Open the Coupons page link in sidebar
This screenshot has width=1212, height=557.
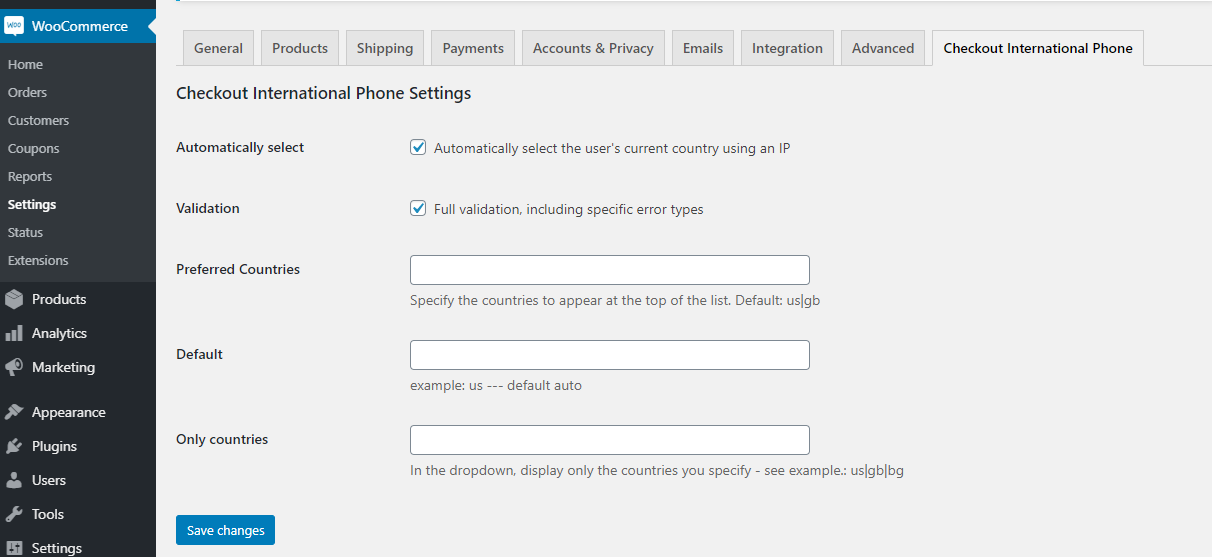pyautogui.click(x=33, y=148)
